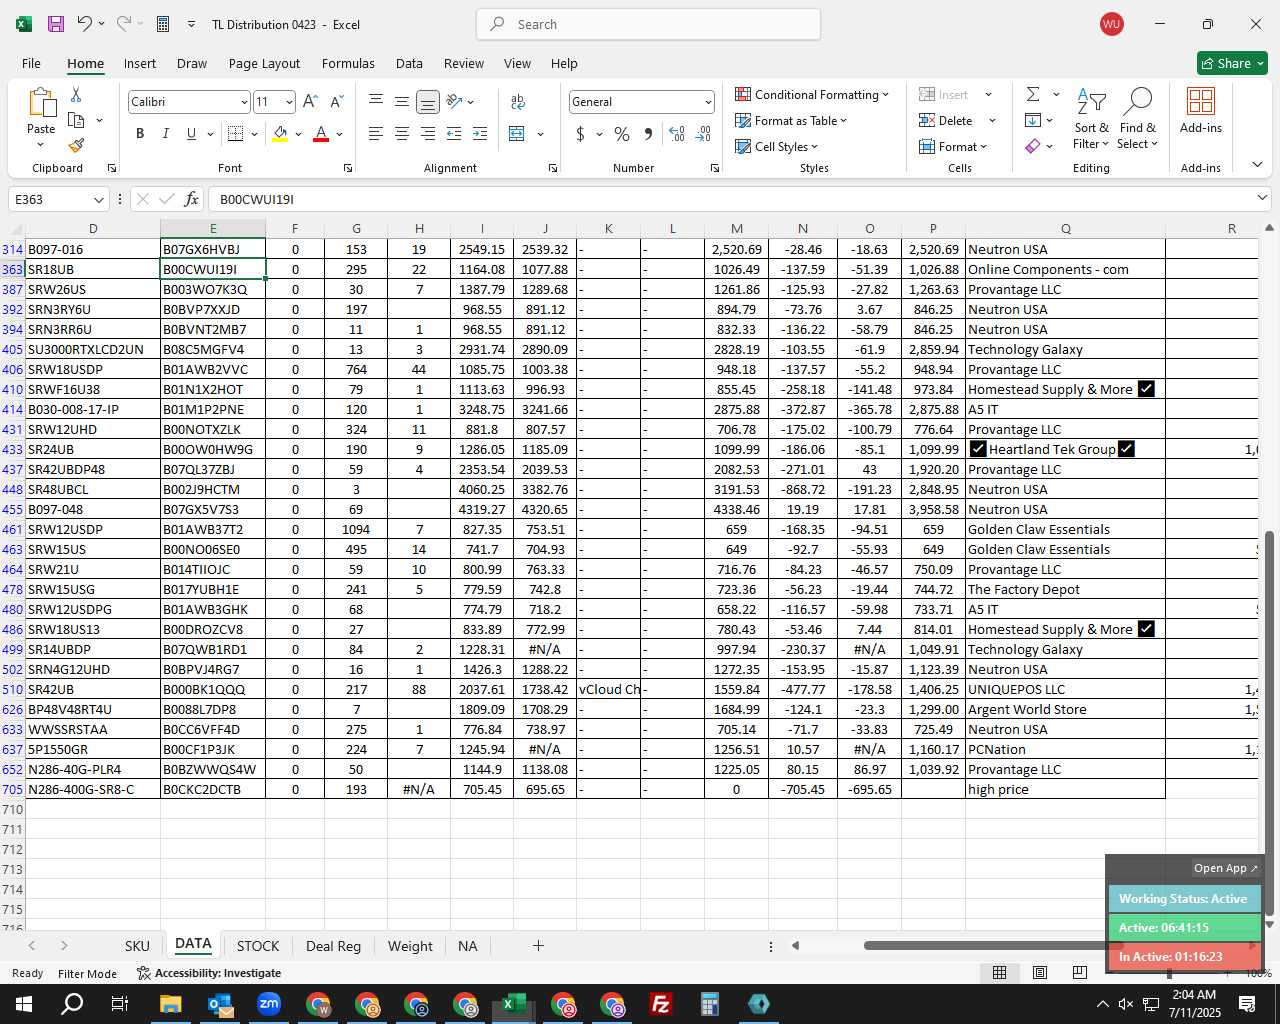Open the File menu
Screen dimensions: 1280x1024
click(x=31, y=63)
